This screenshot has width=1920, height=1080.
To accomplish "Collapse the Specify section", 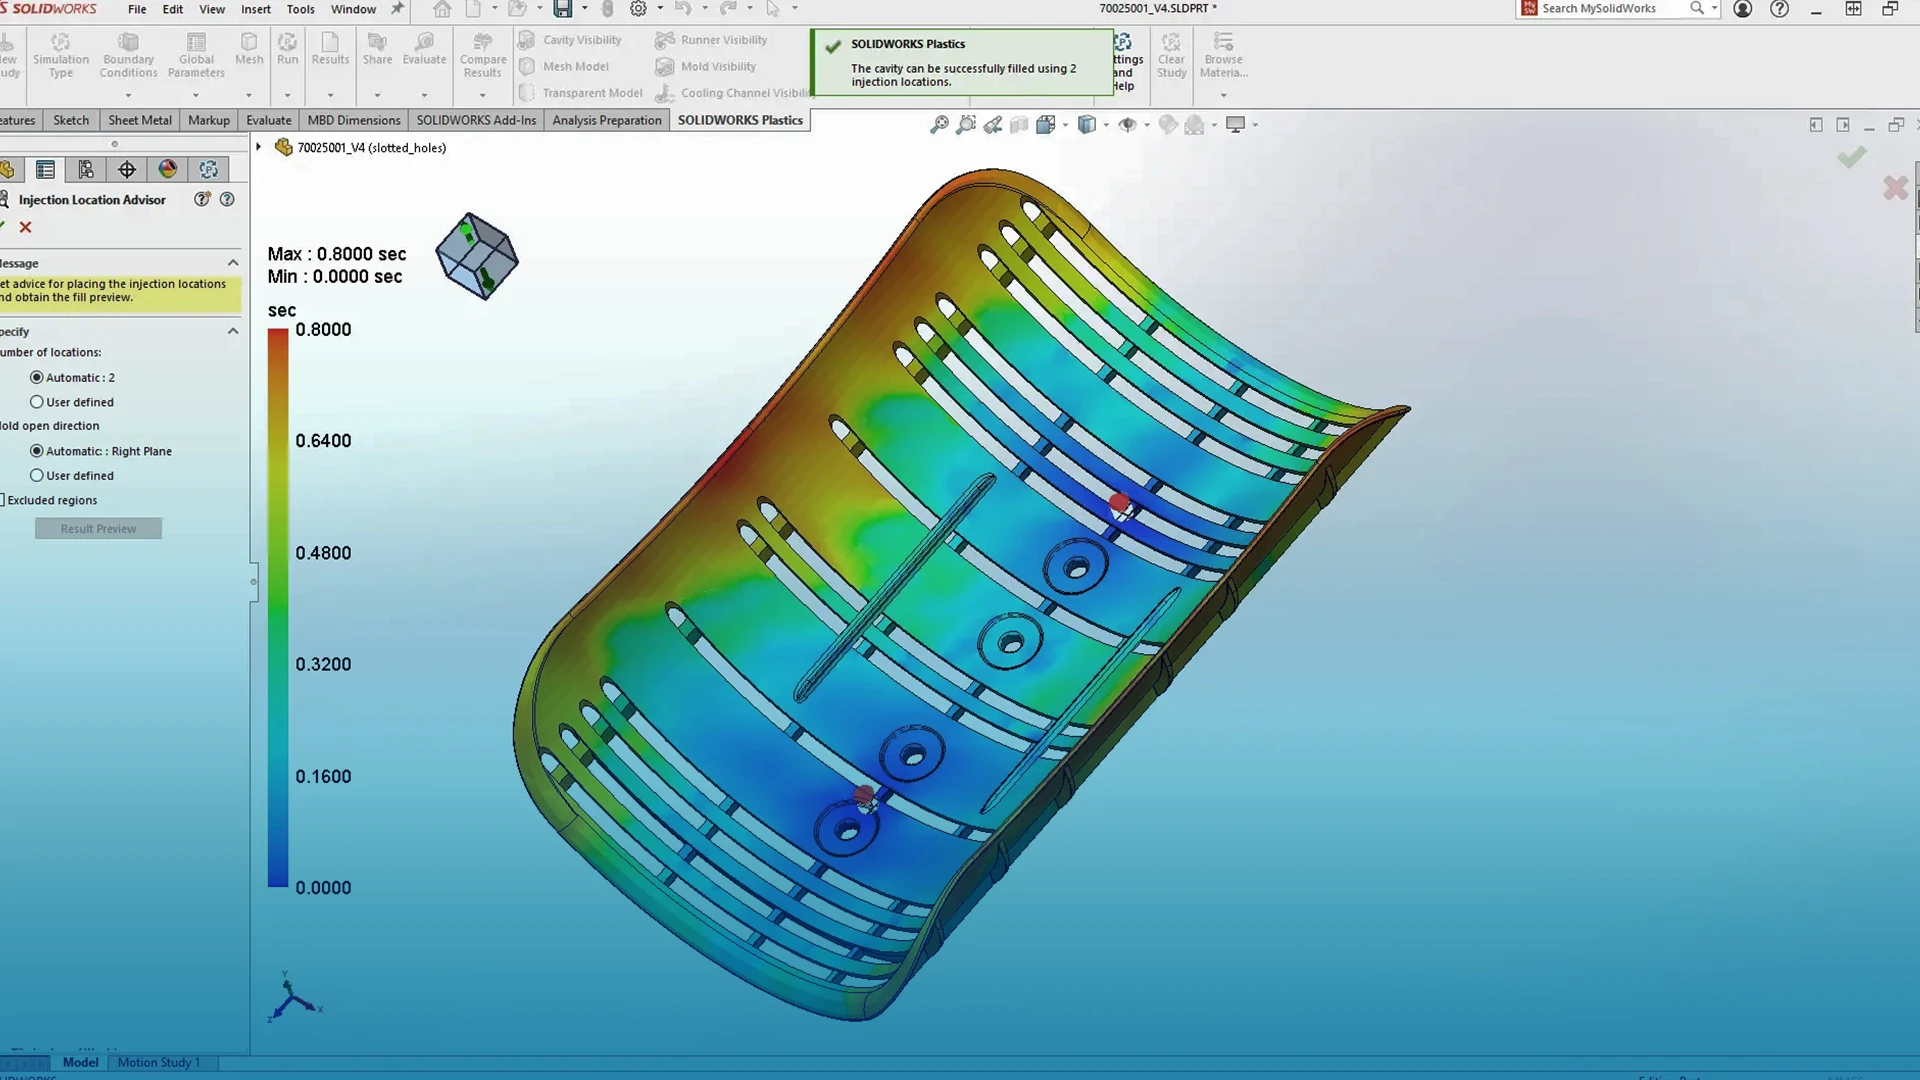I will point(233,331).
